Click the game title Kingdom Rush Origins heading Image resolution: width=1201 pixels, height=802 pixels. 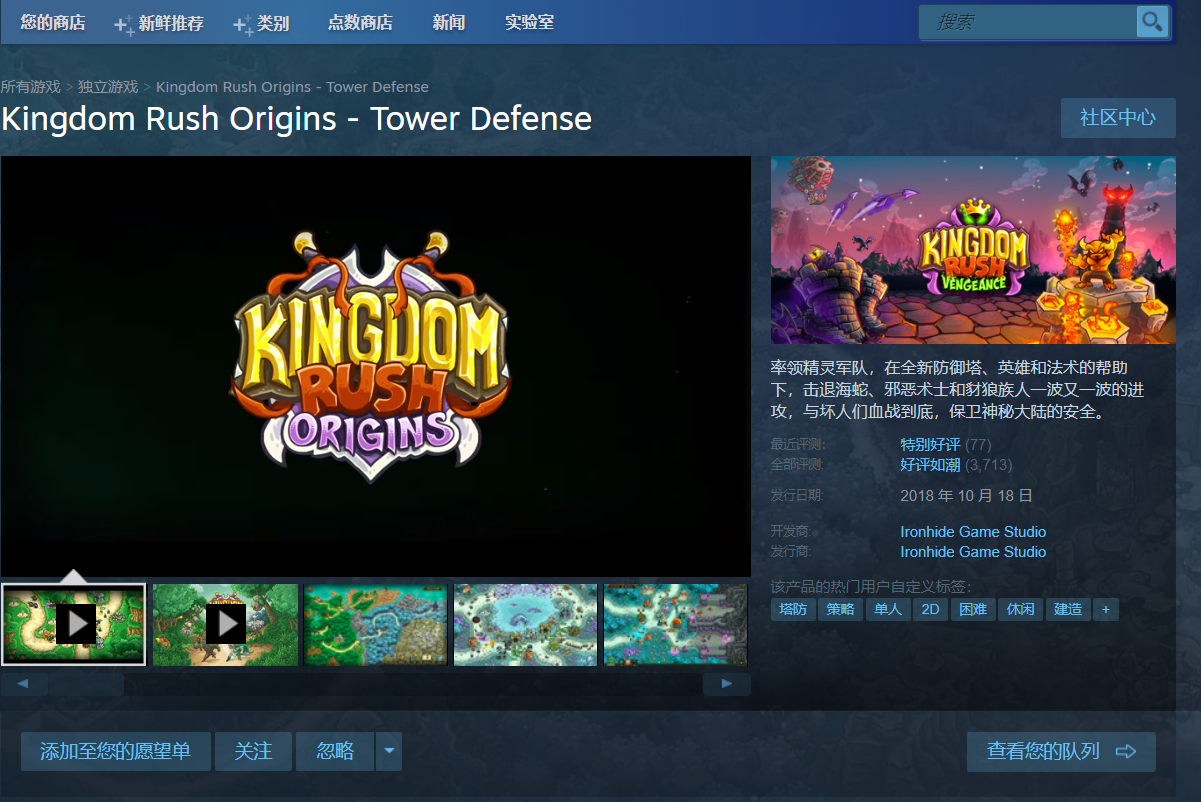point(297,119)
